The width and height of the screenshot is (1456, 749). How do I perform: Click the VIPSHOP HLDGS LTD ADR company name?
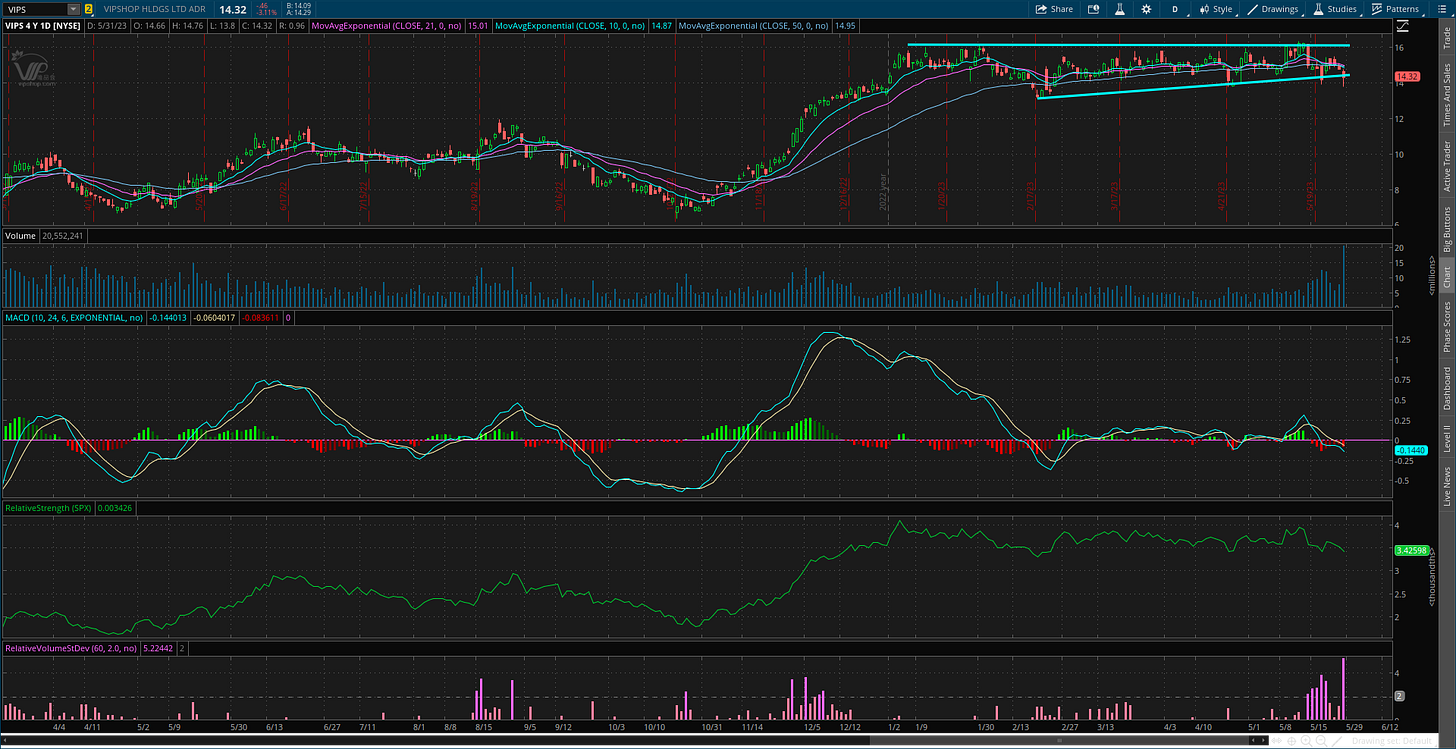point(152,9)
